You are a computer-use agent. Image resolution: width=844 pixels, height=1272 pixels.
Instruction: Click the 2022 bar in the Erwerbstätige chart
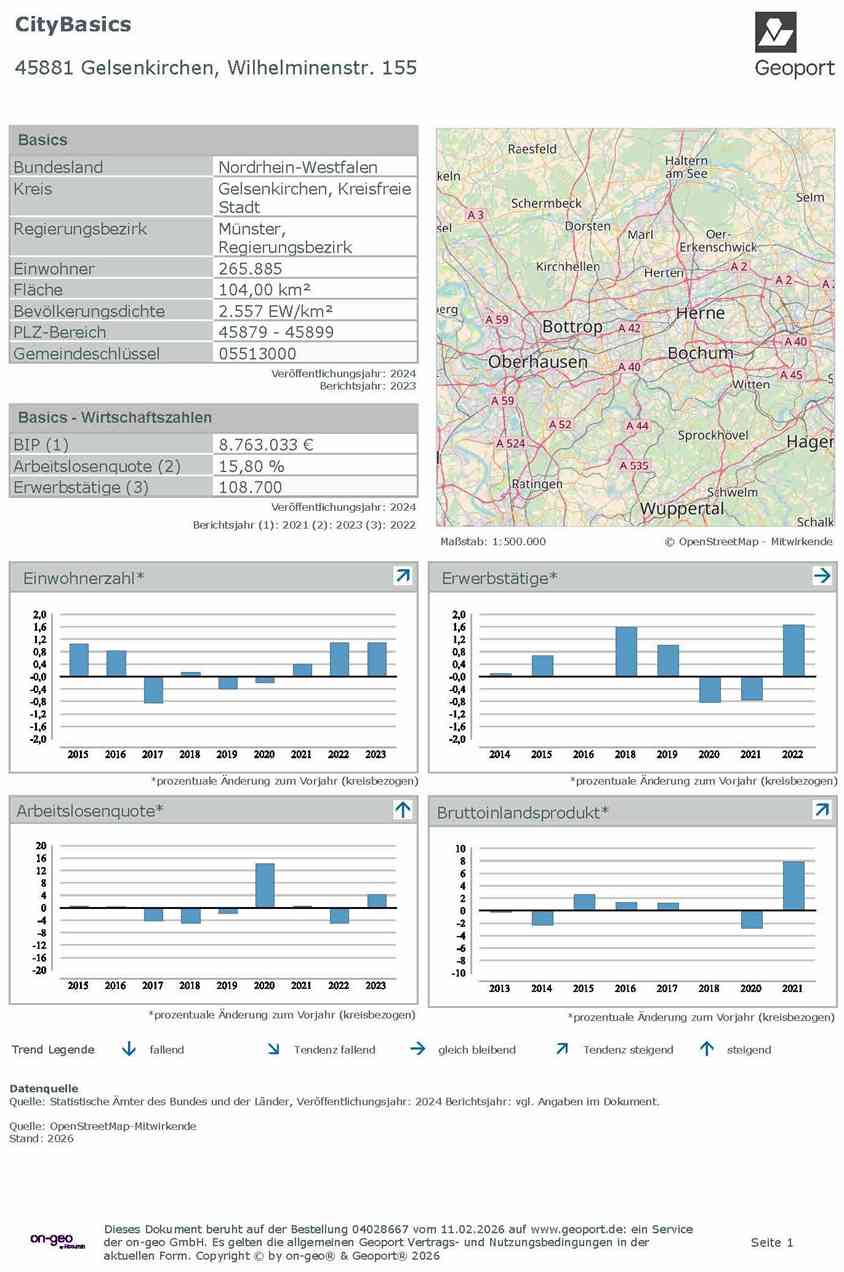[x=793, y=650]
